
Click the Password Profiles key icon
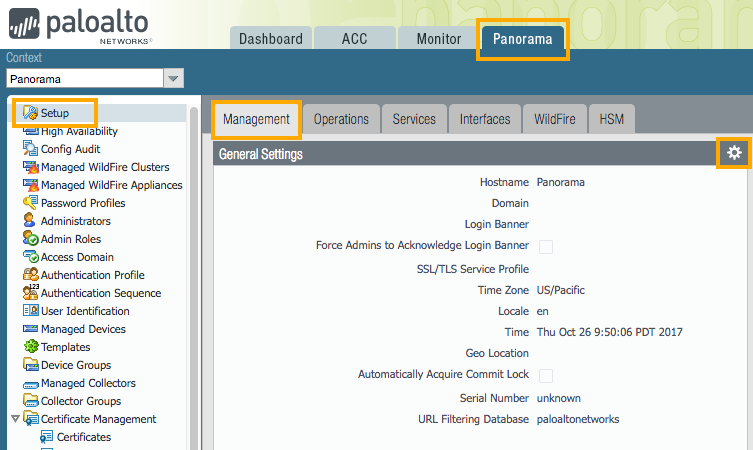tap(30, 203)
